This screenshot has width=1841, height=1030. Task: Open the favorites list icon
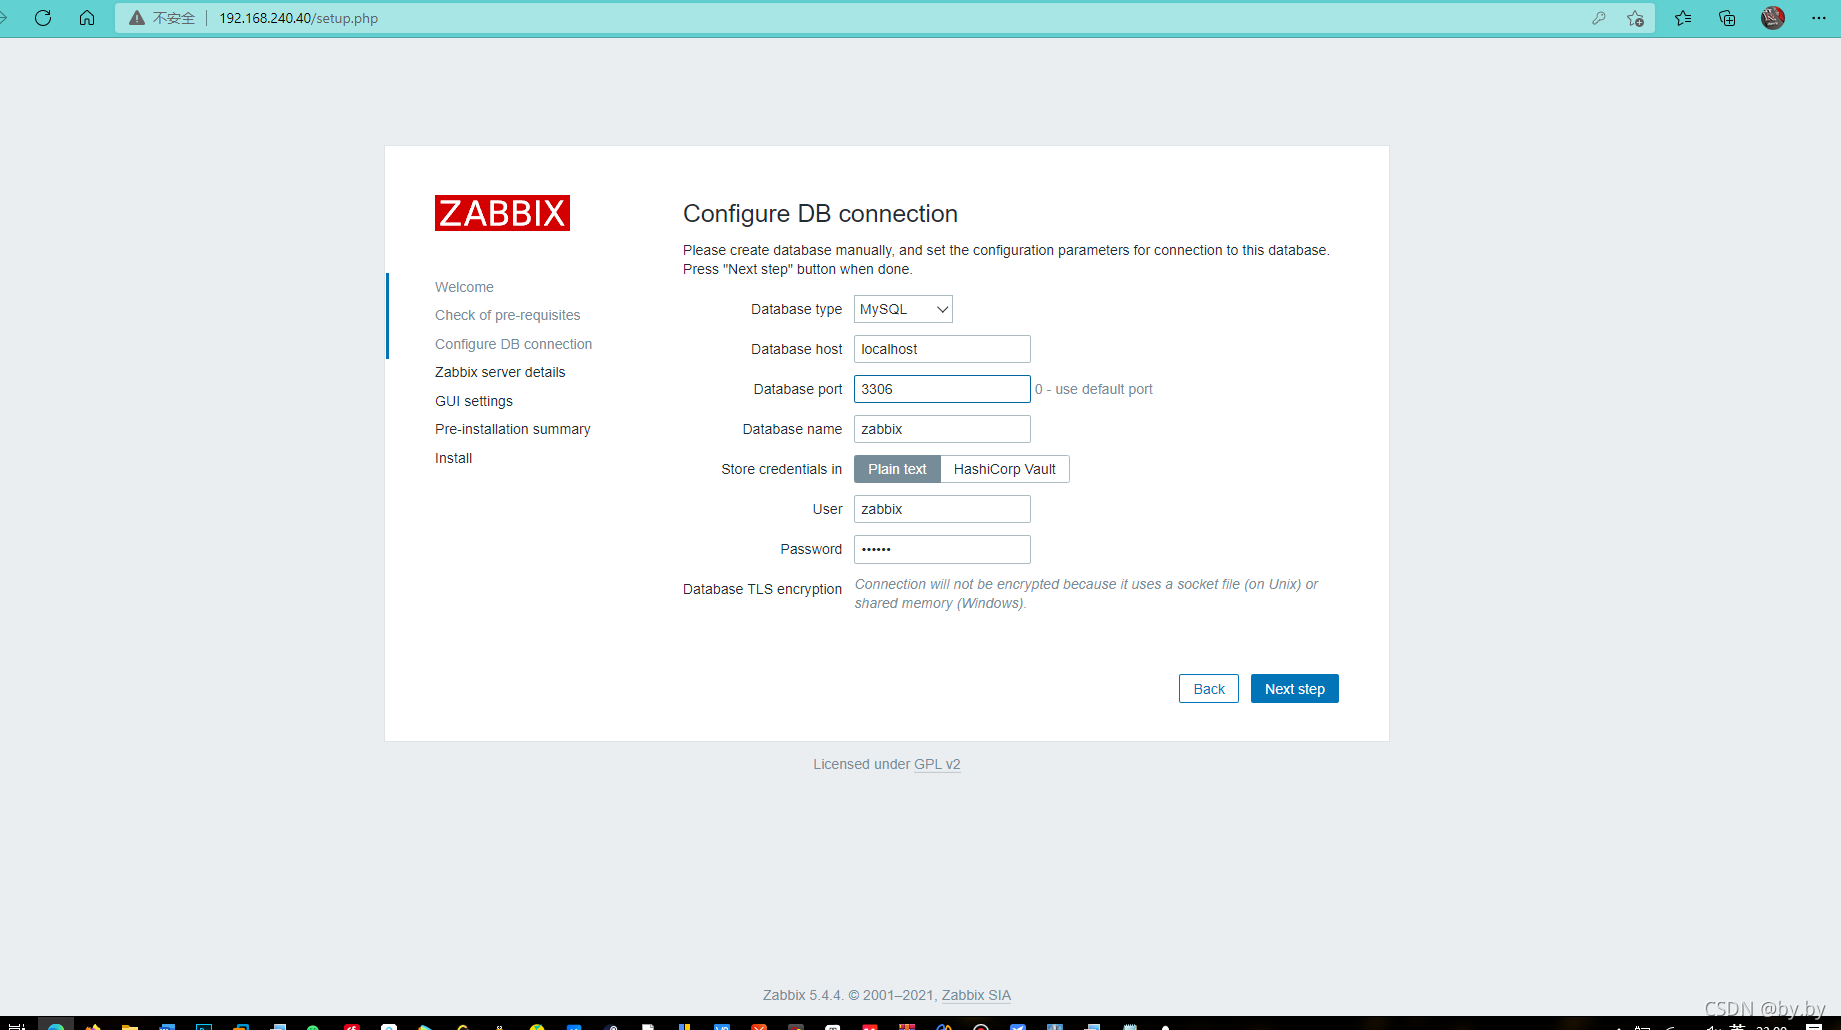1683,18
